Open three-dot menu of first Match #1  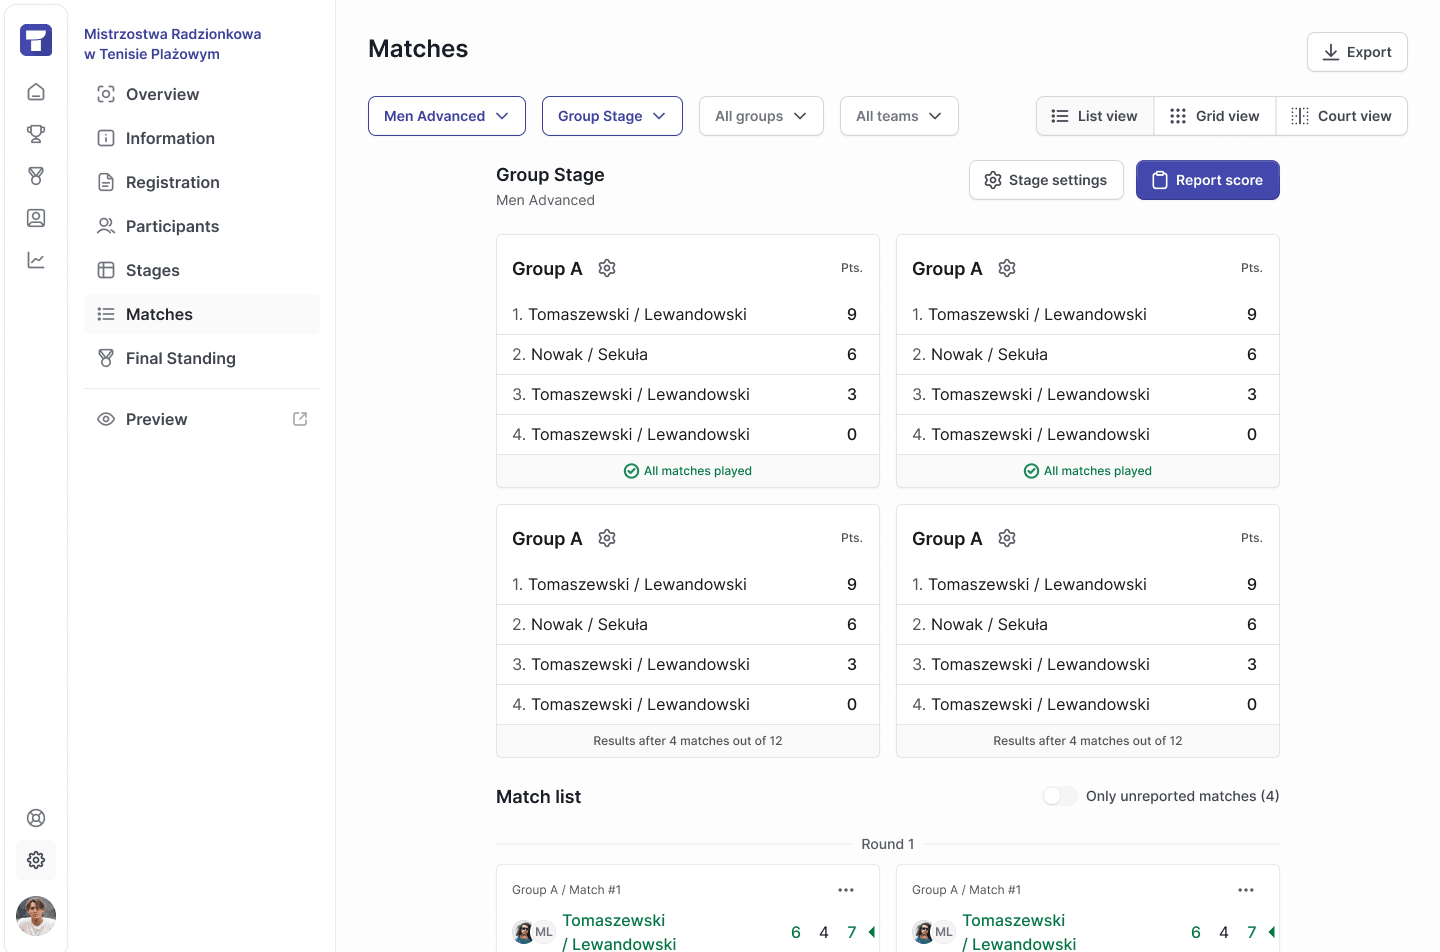(846, 890)
